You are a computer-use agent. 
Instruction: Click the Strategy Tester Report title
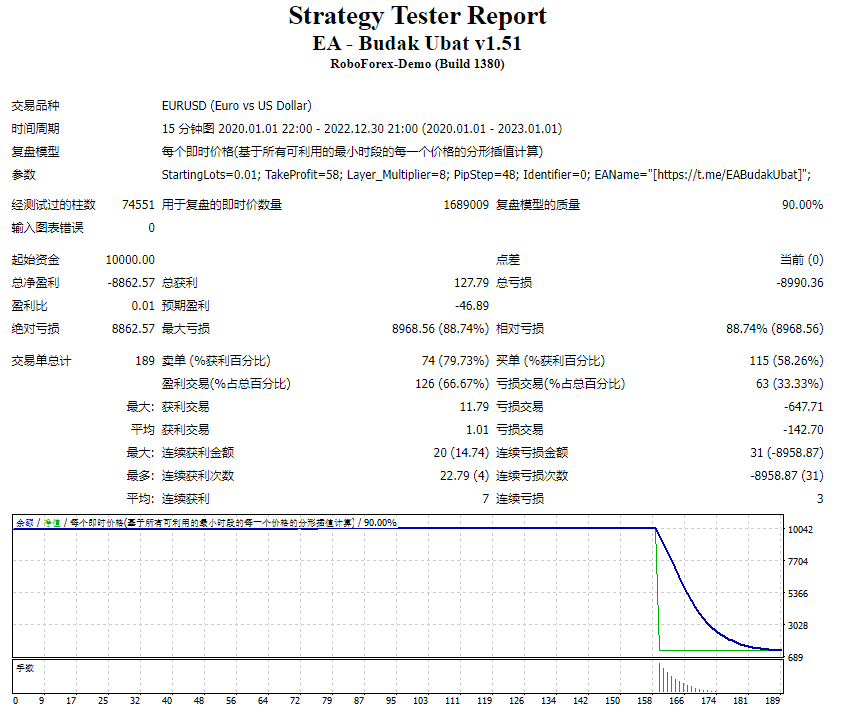click(417, 16)
